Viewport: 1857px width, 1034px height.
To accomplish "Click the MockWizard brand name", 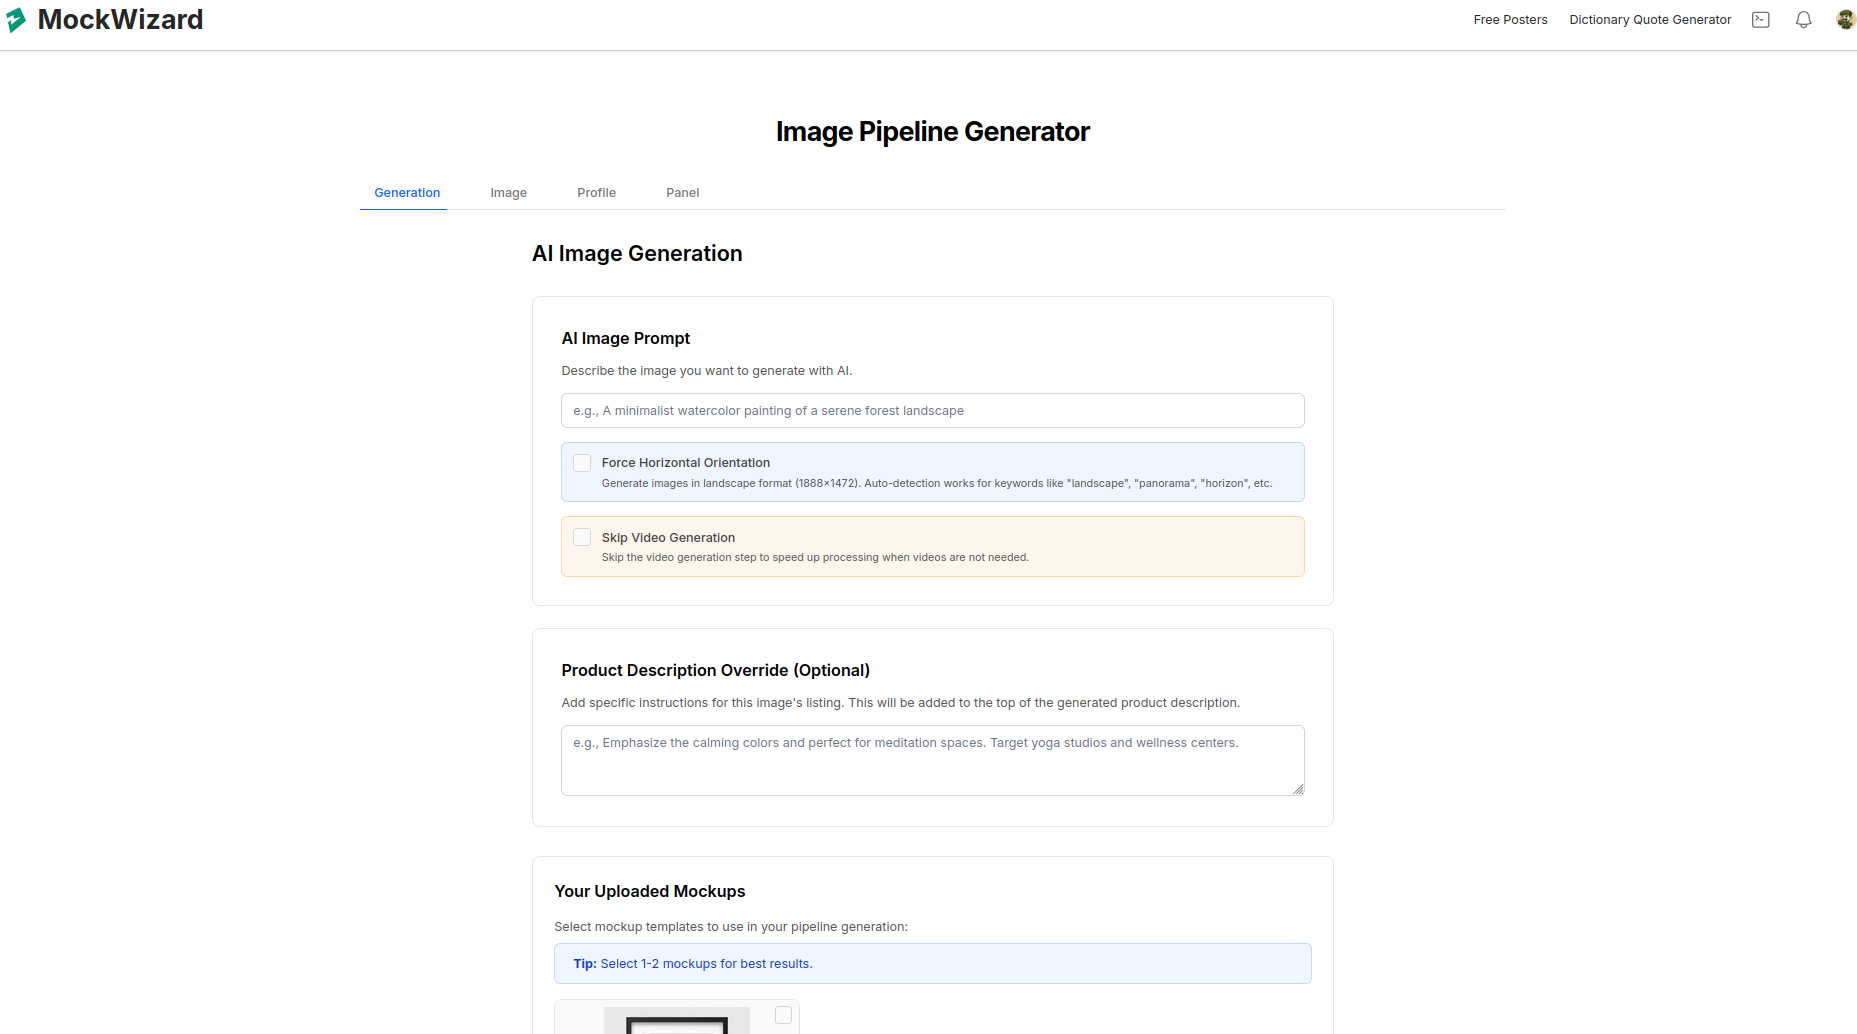I will click(x=119, y=19).
